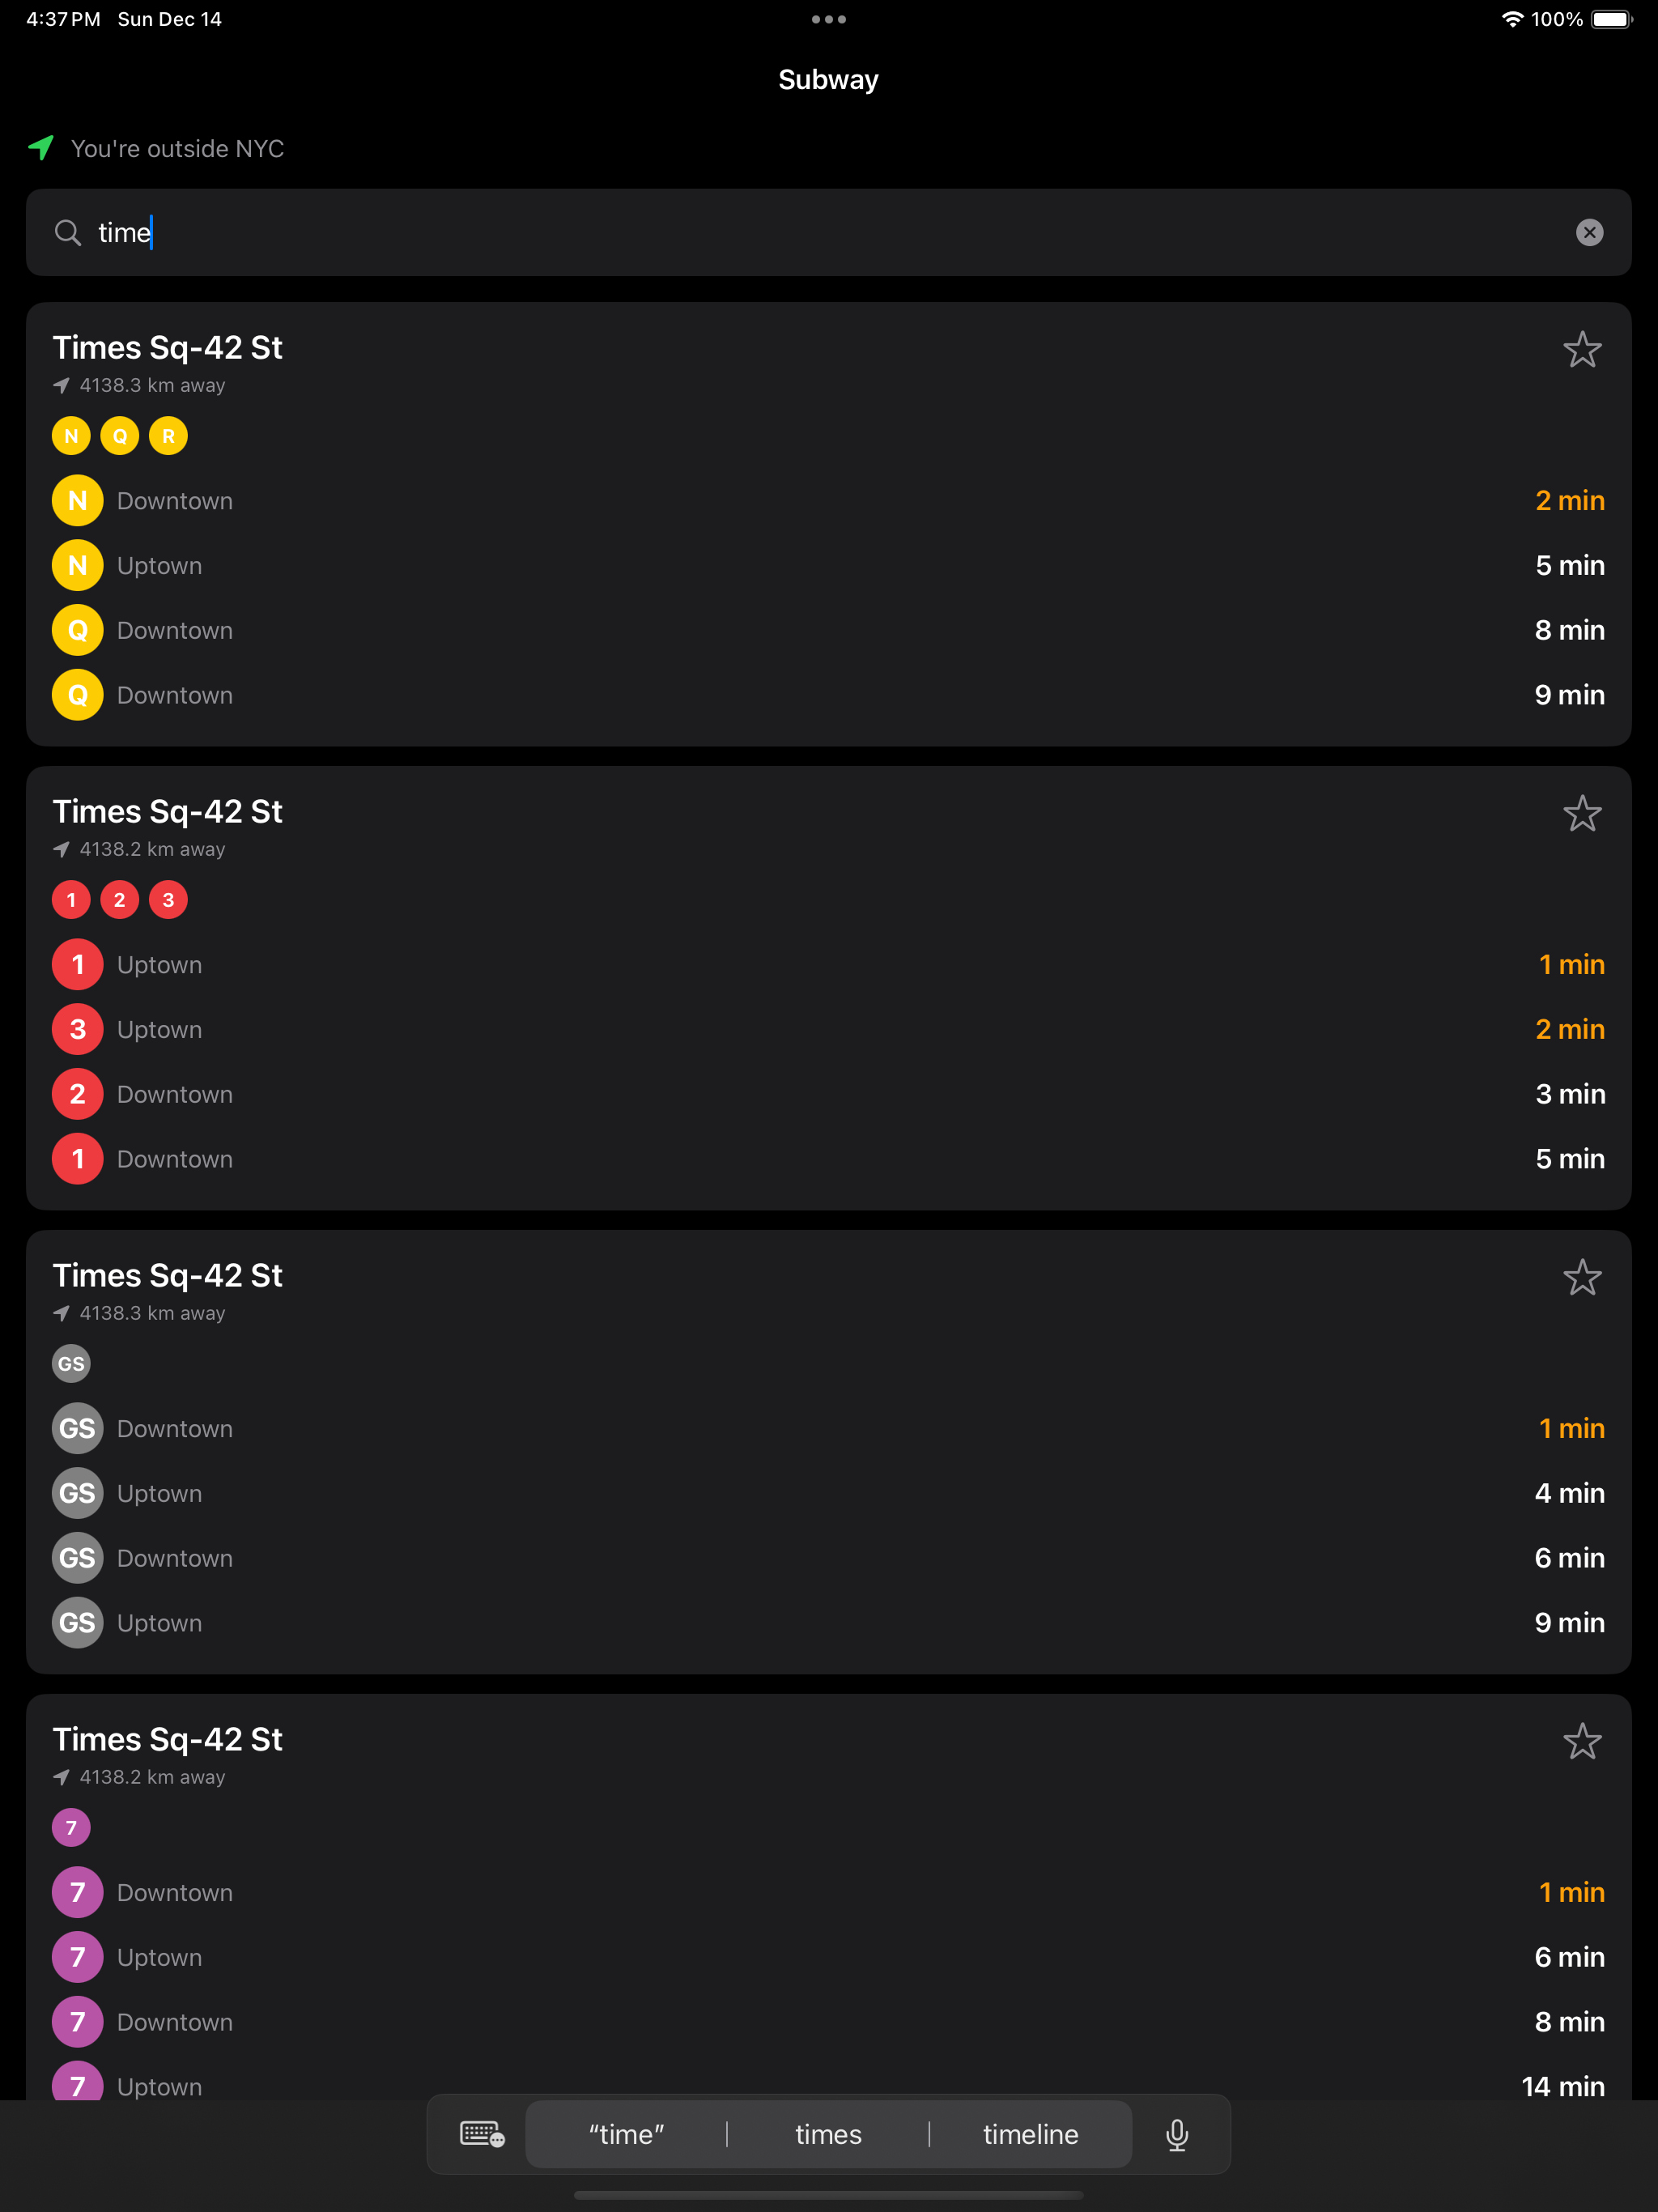Filter by small R line badge
The image size is (1658, 2212).
point(168,436)
